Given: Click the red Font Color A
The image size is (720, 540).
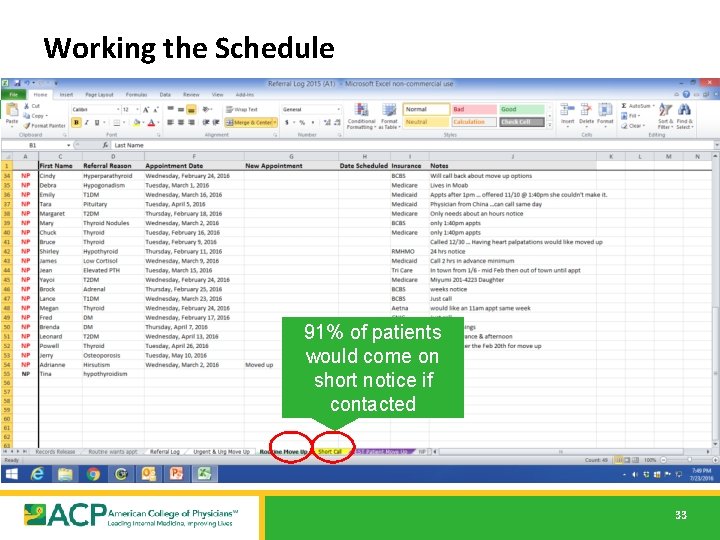Looking at the screenshot, I should point(151,123).
